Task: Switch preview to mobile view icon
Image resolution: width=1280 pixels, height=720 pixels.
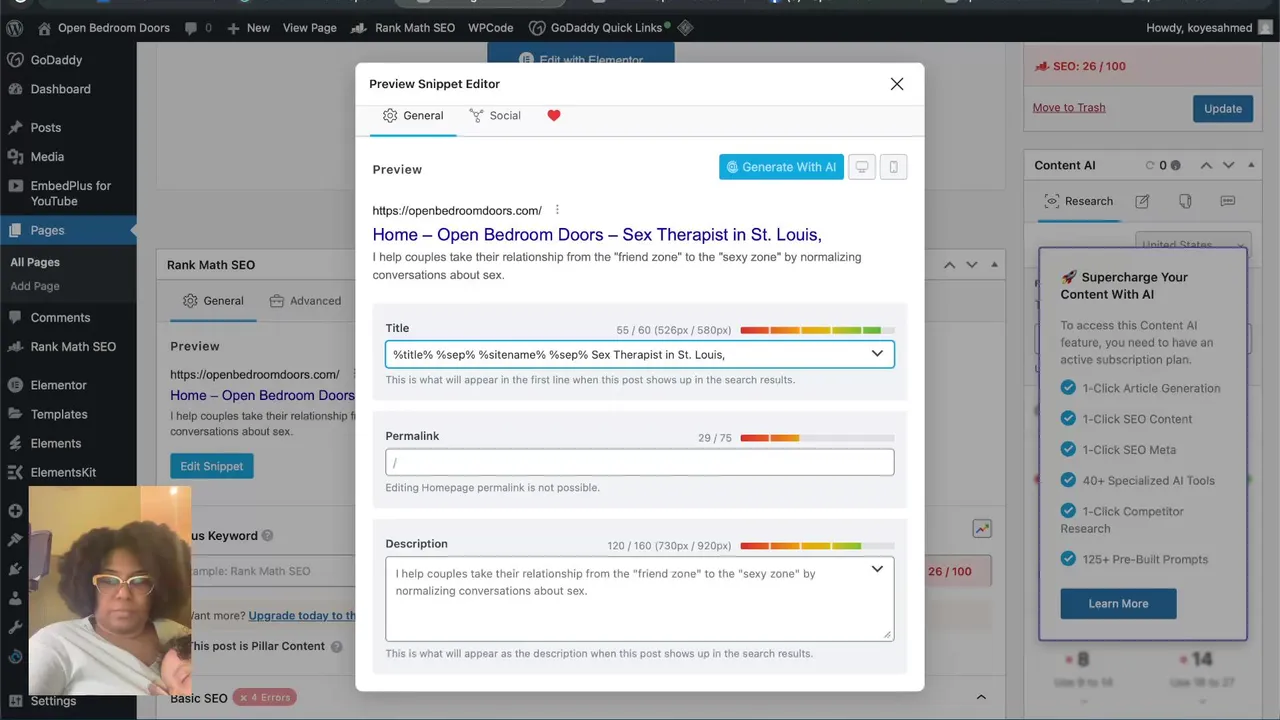Action: (893, 167)
